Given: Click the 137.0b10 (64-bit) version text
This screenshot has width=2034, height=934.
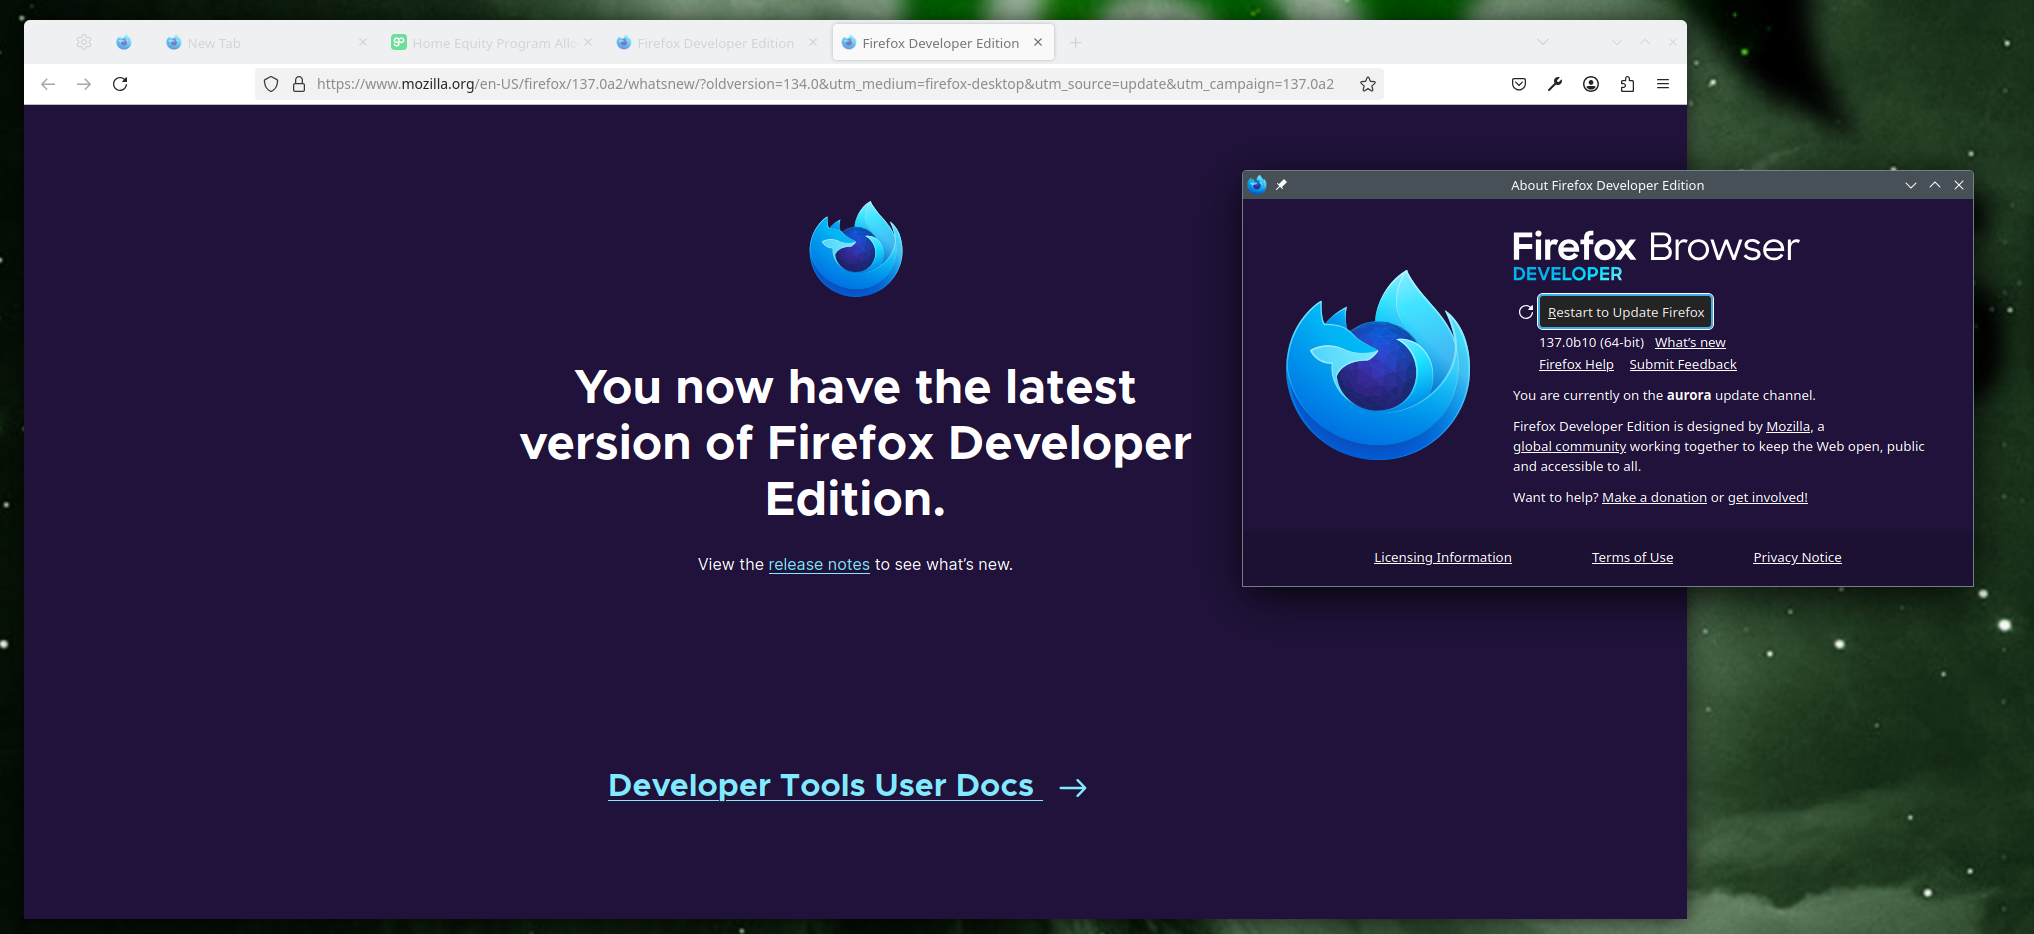Looking at the screenshot, I should (1591, 342).
